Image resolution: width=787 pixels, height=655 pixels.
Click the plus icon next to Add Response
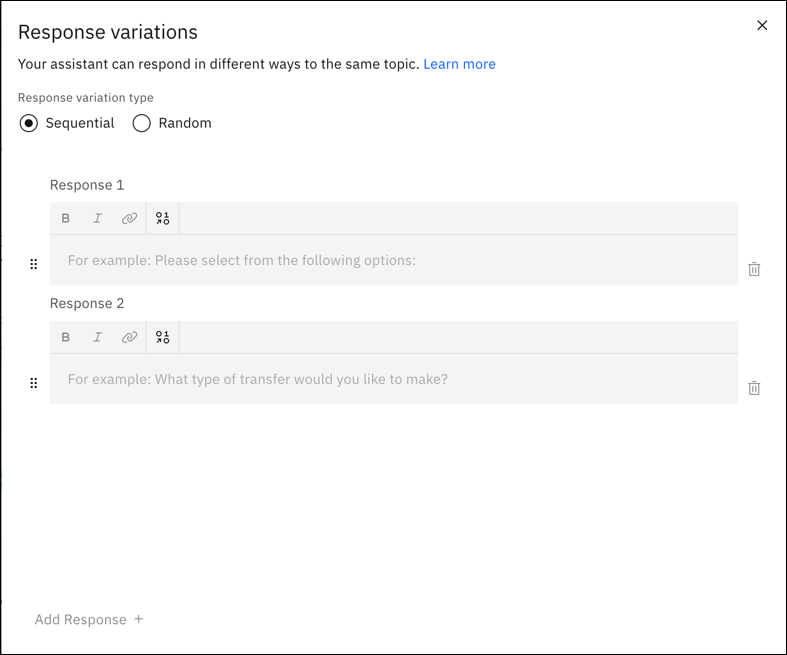click(x=139, y=619)
